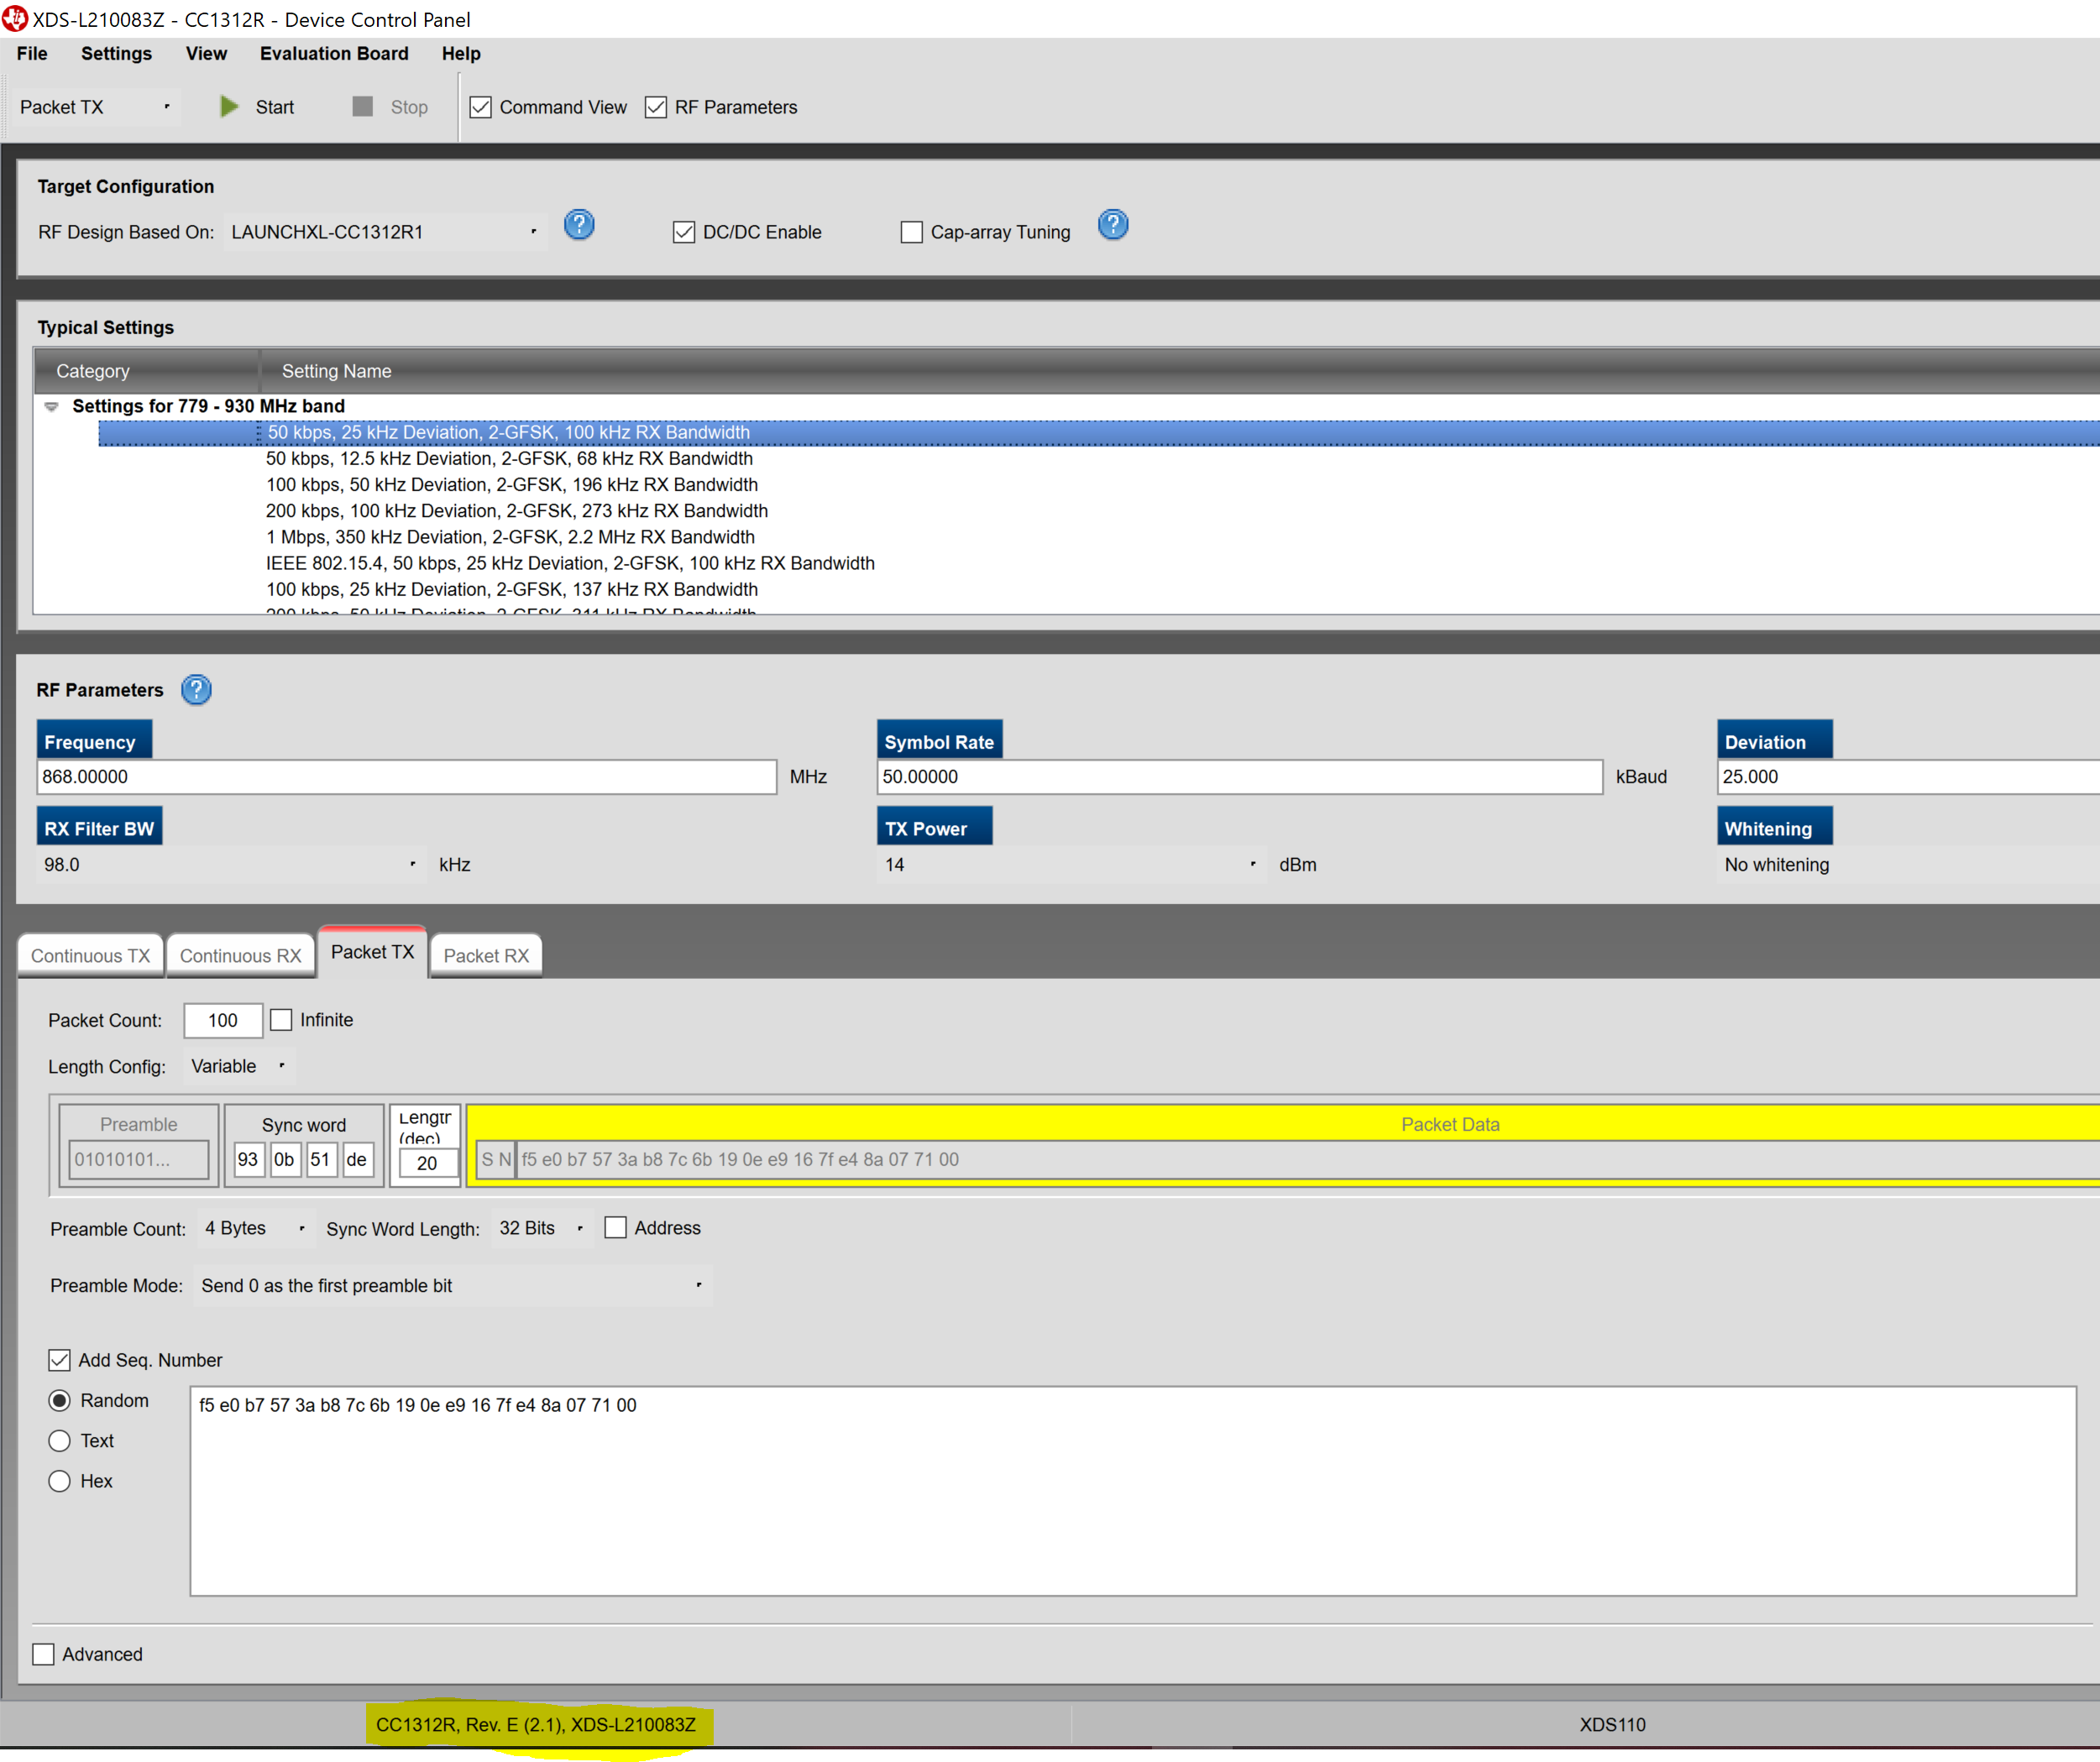2100x1762 pixels.
Task: Toggle the Command View checkbox
Action: 481,107
